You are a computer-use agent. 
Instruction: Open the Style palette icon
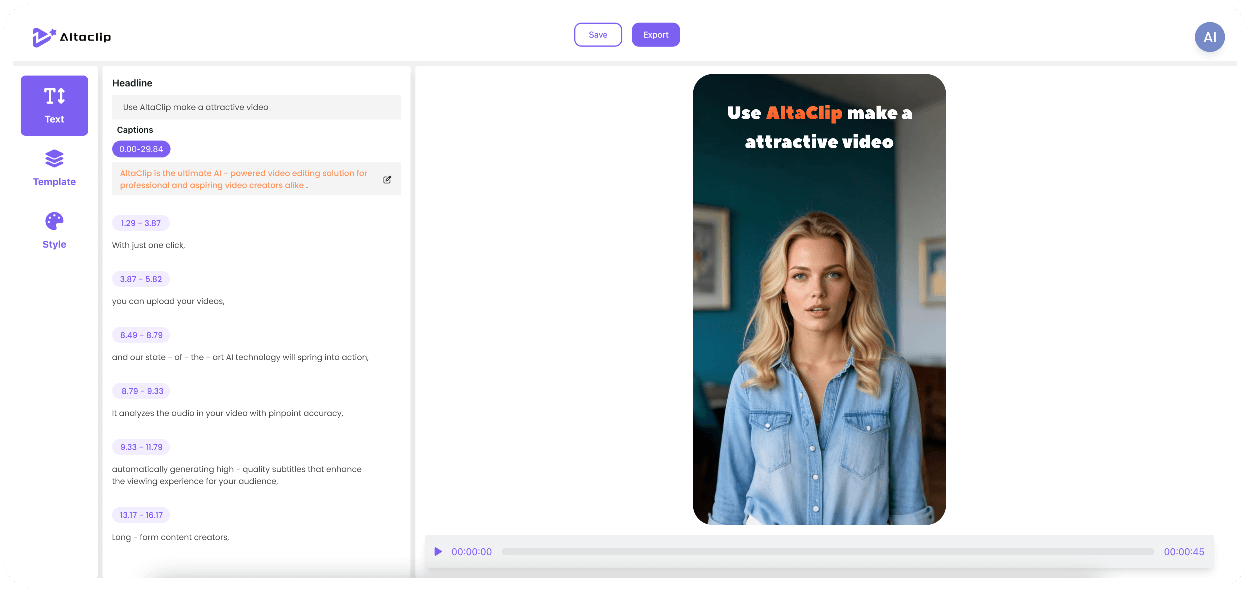[54, 221]
